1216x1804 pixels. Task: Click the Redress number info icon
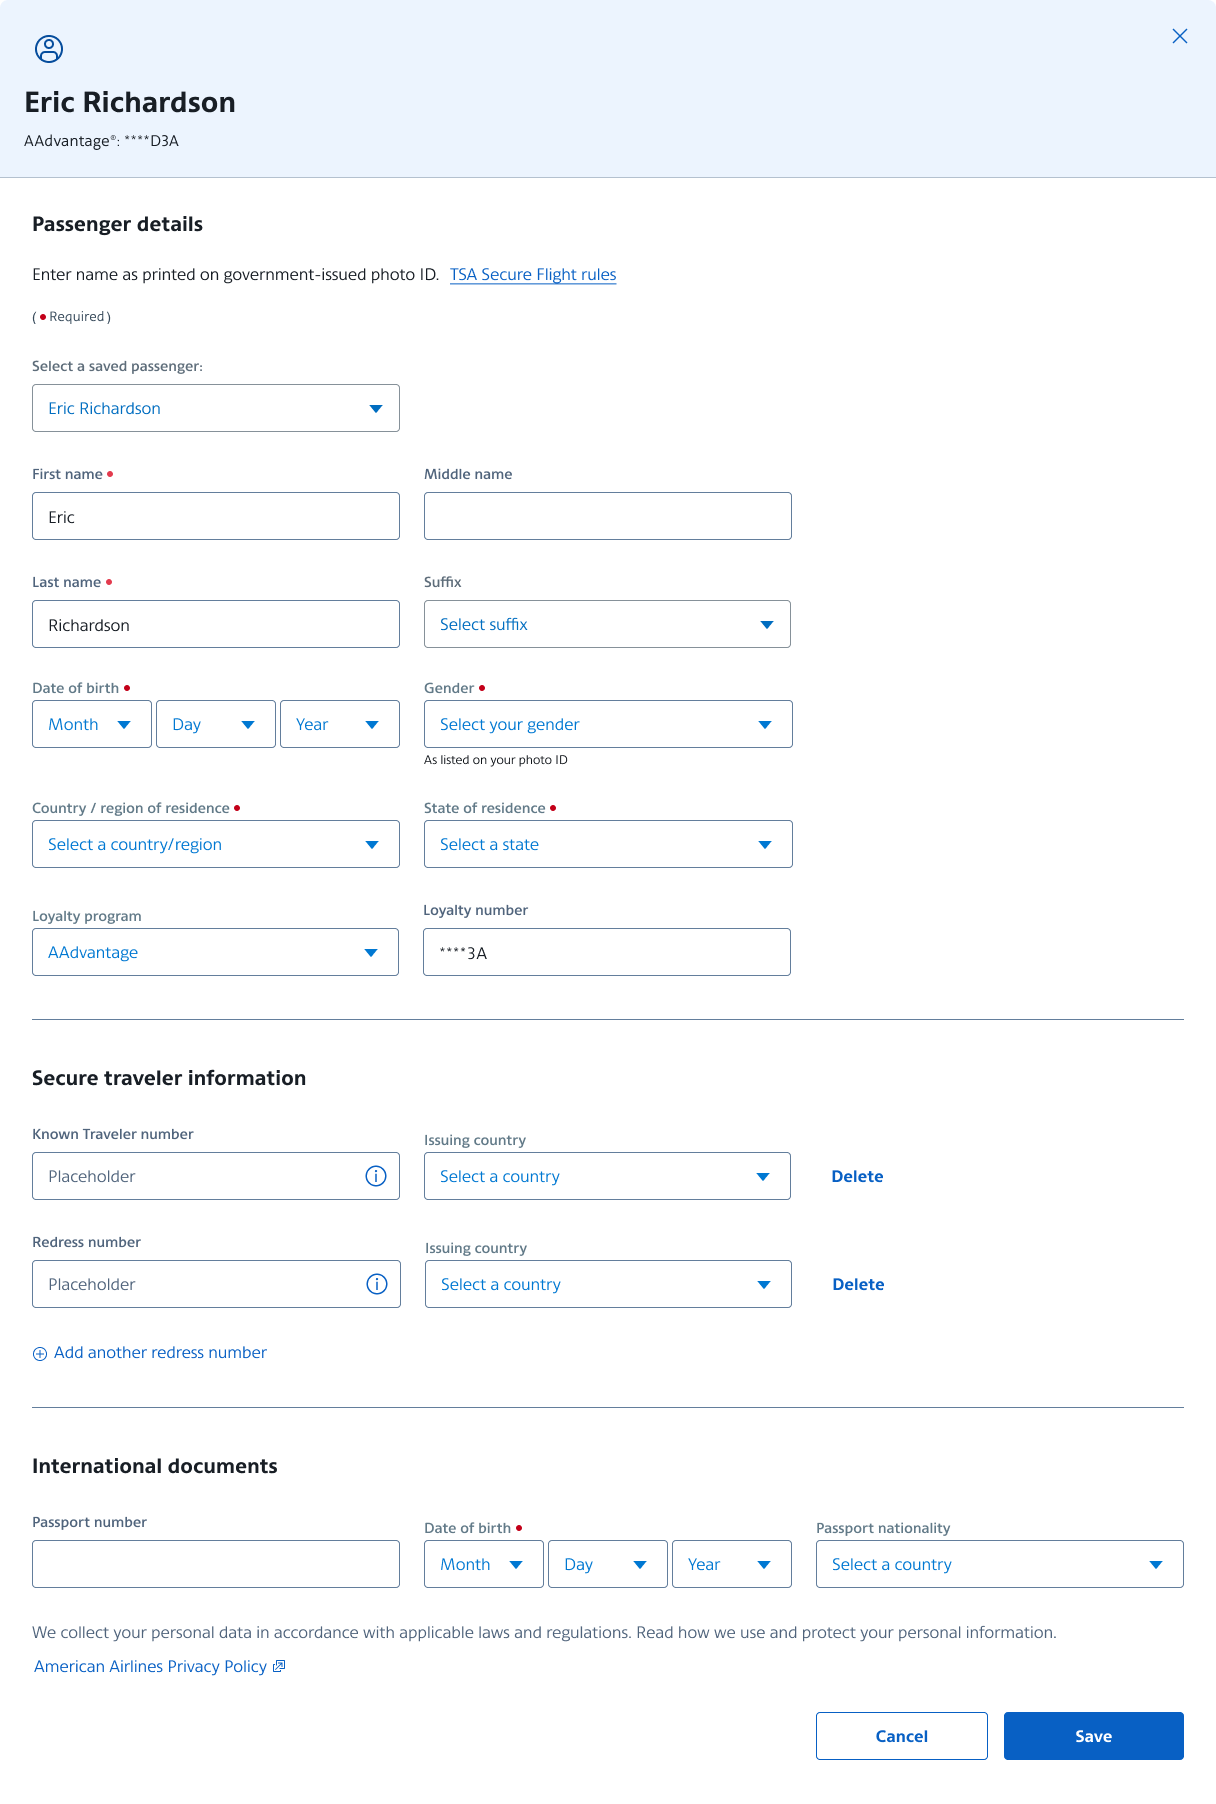pos(377,1284)
